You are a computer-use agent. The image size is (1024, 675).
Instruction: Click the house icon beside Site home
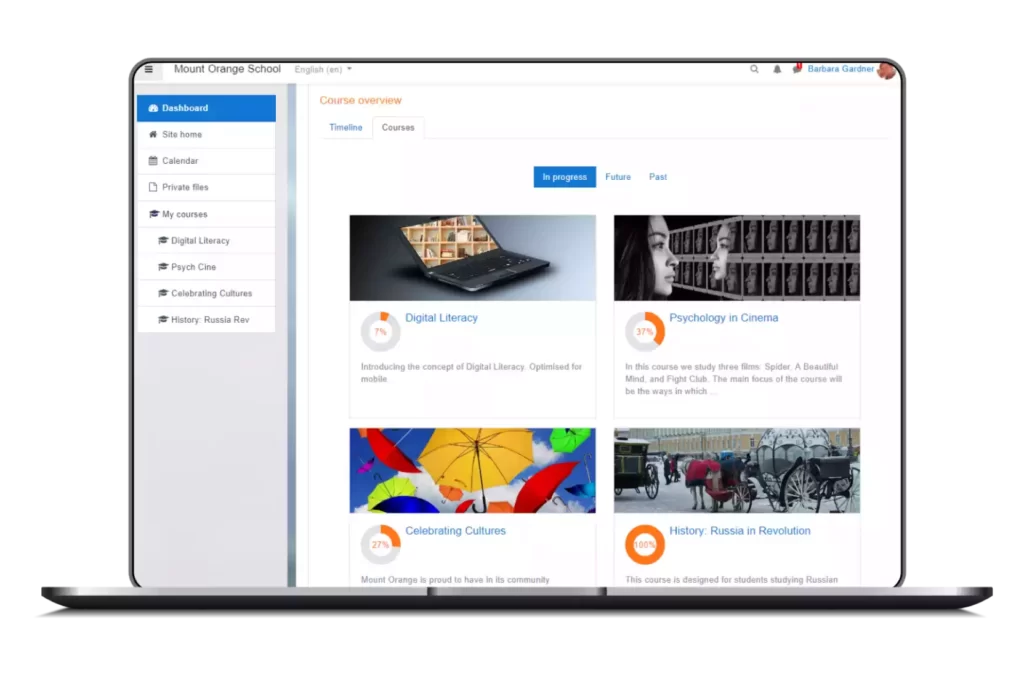pos(153,135)
